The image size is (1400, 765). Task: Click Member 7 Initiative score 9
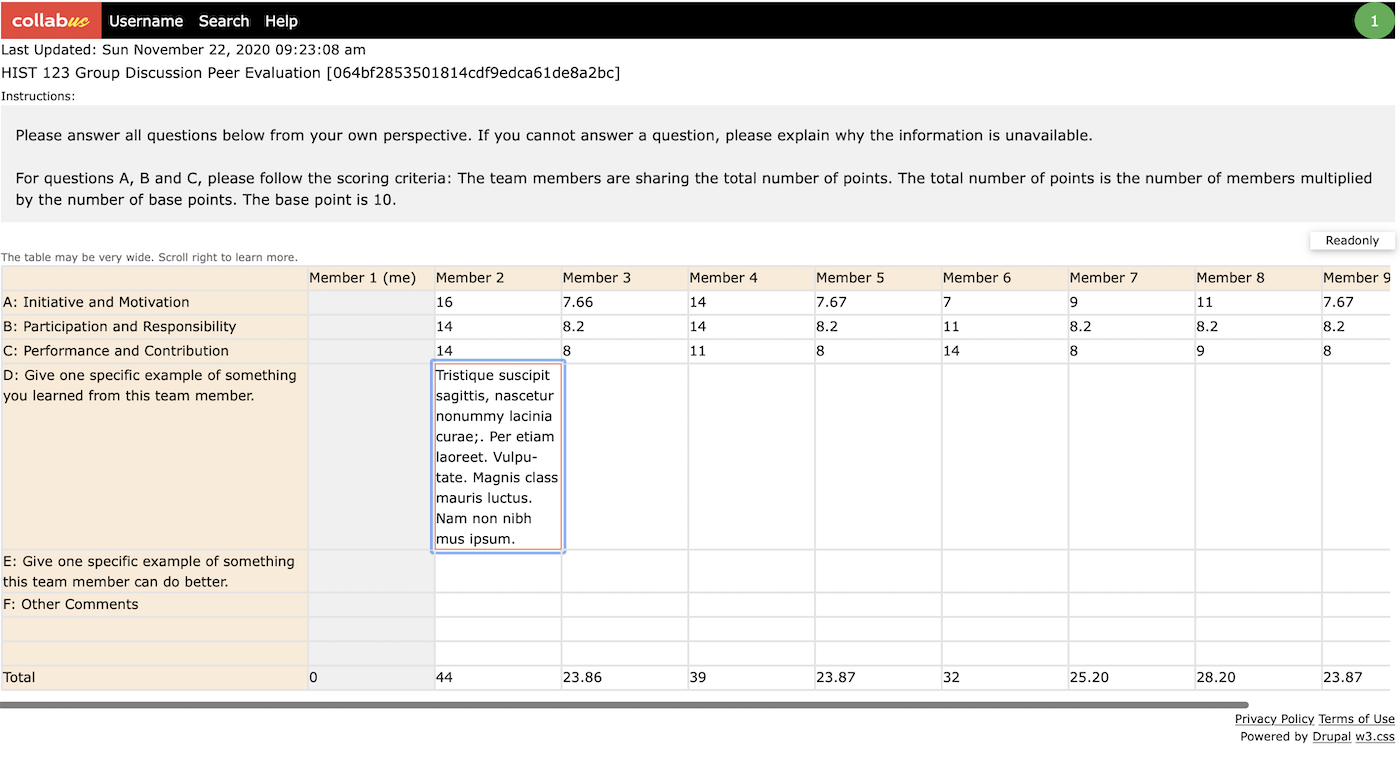pos(1132,302)
